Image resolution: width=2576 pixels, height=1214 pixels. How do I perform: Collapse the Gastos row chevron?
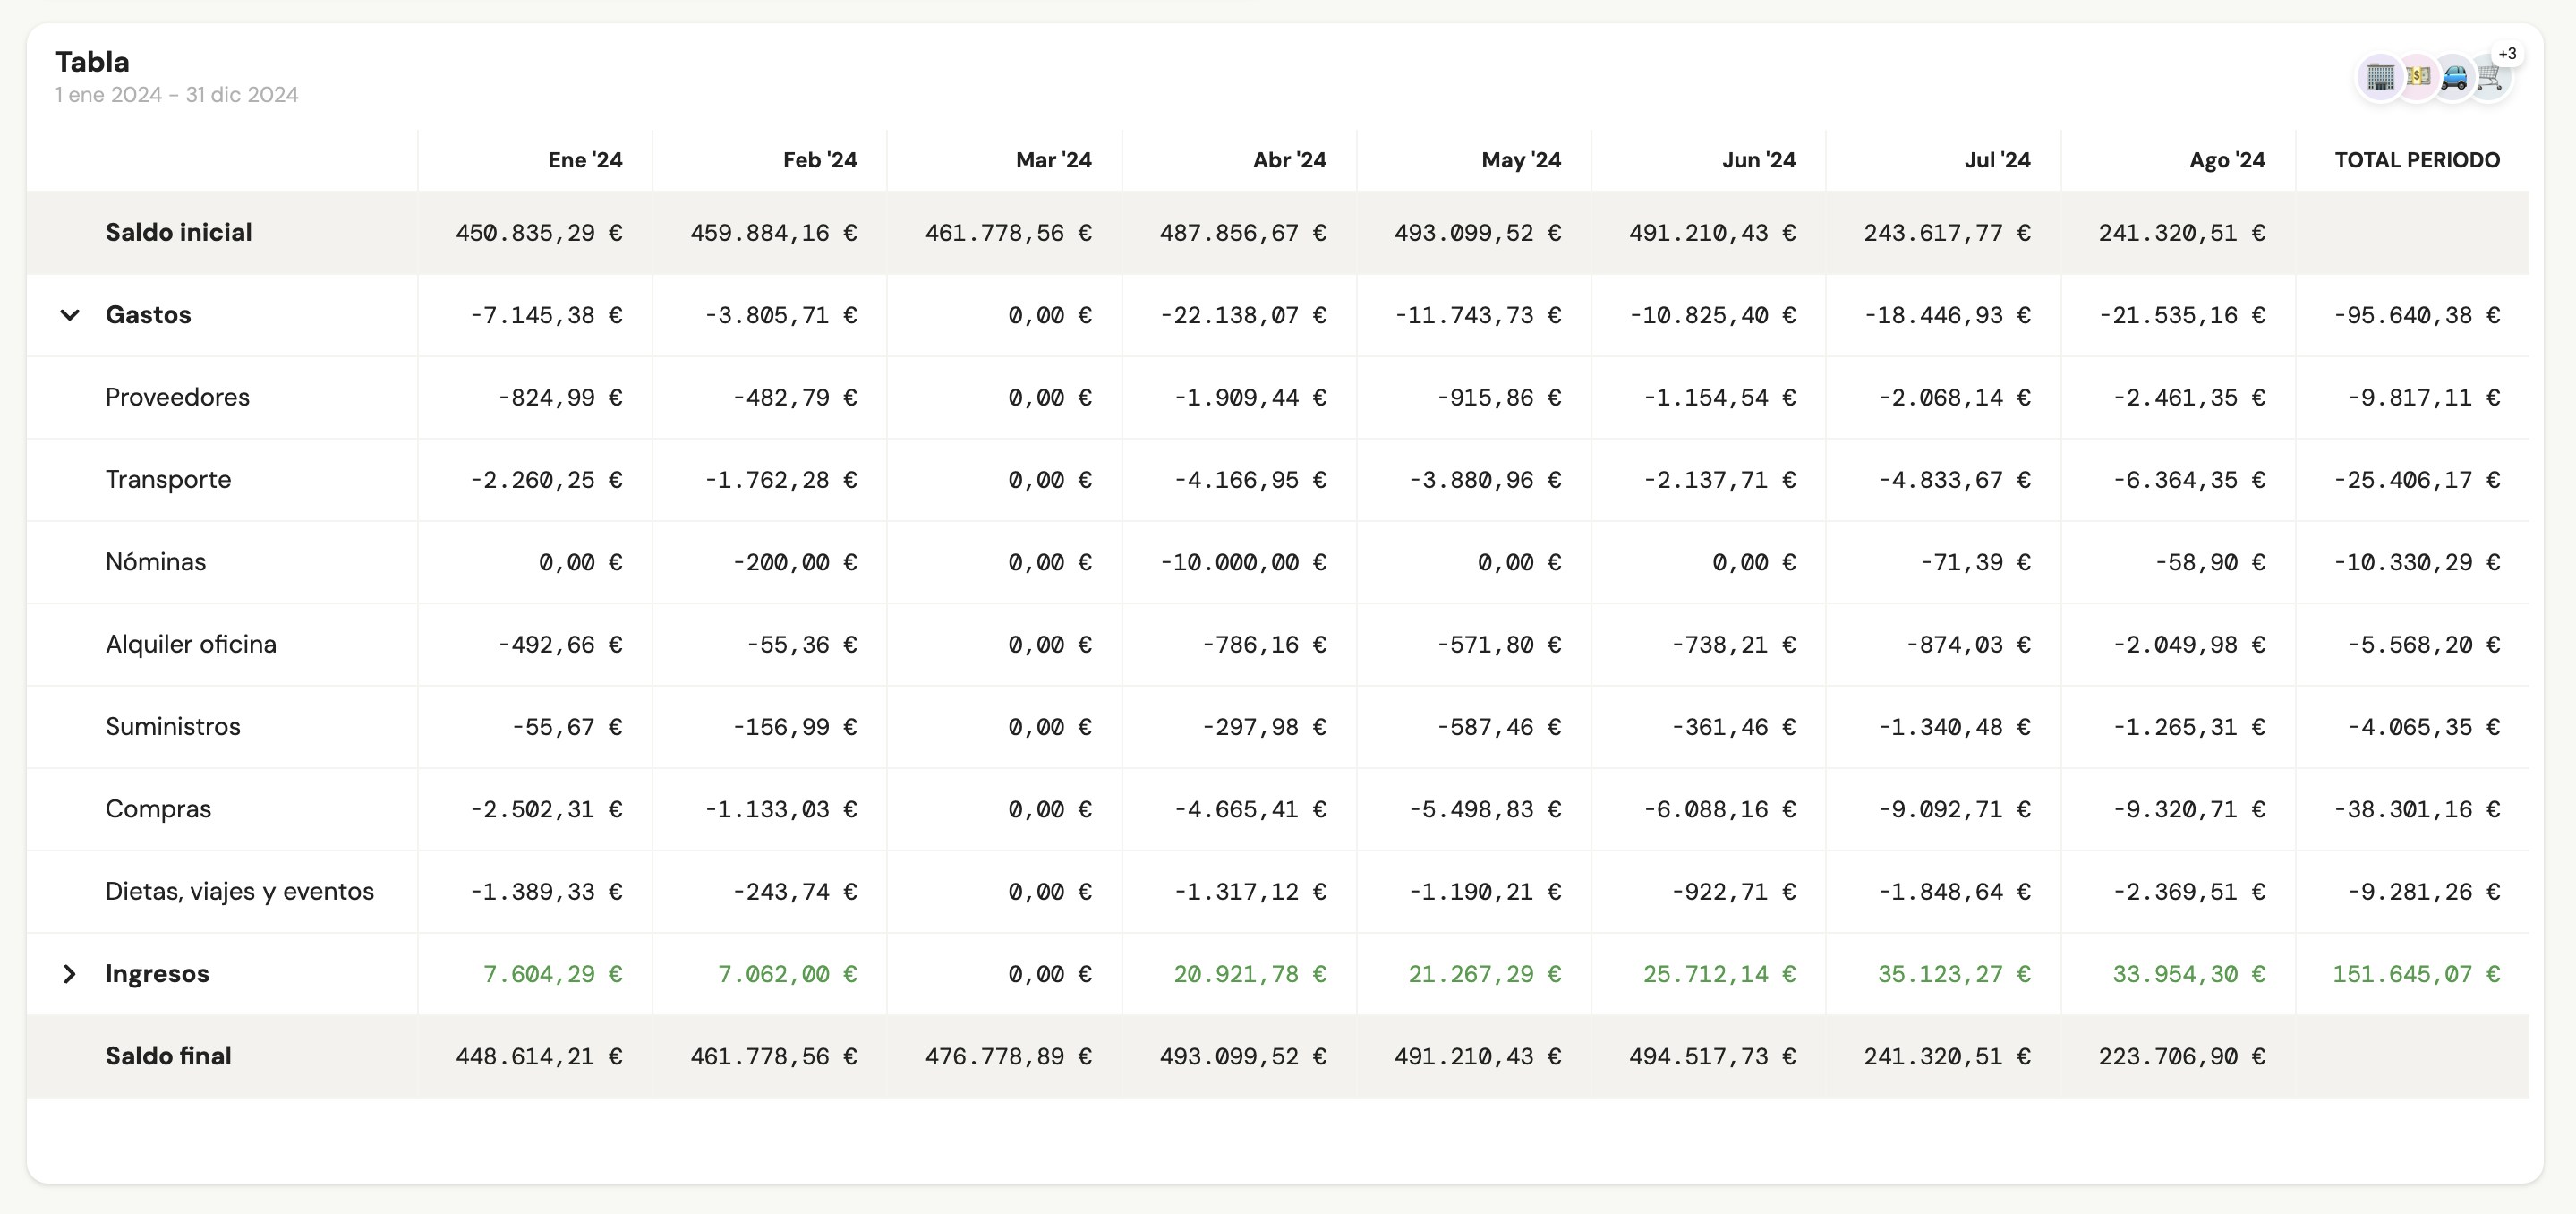click(69, 315)
